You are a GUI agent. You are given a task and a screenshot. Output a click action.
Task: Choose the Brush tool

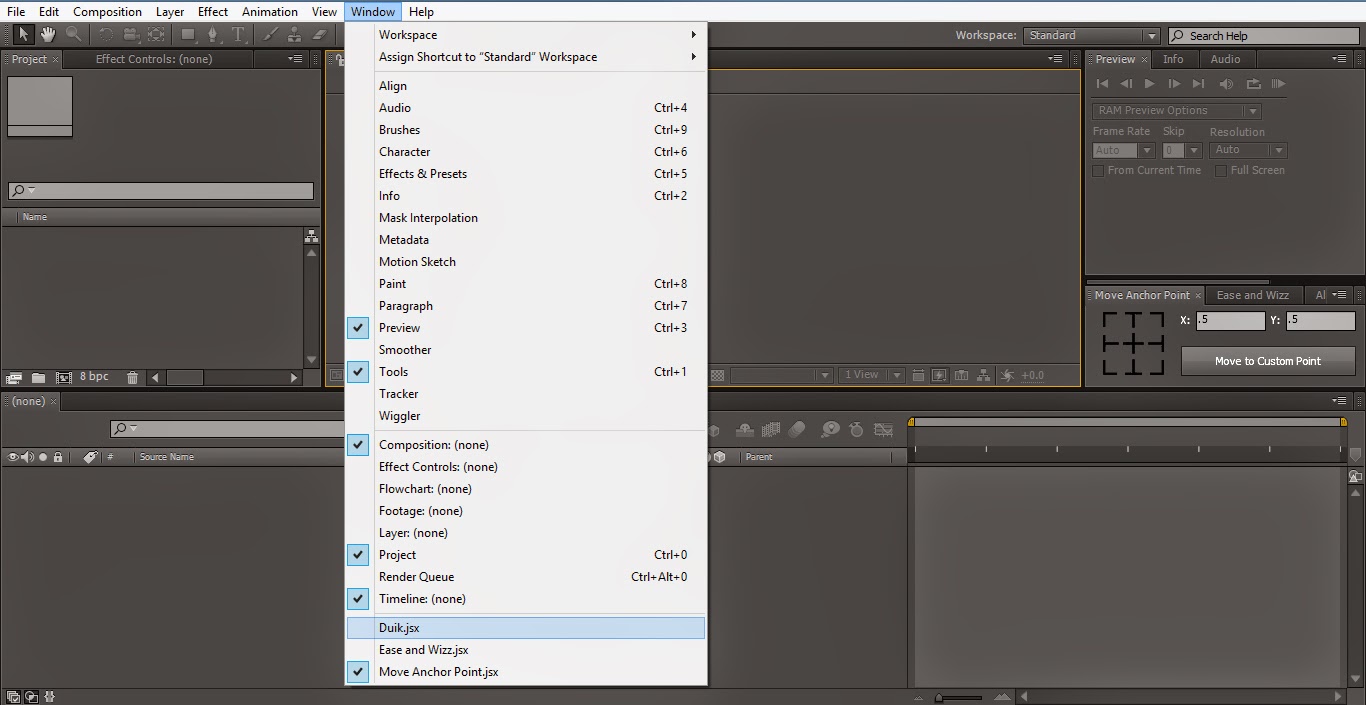coord(271,33)
